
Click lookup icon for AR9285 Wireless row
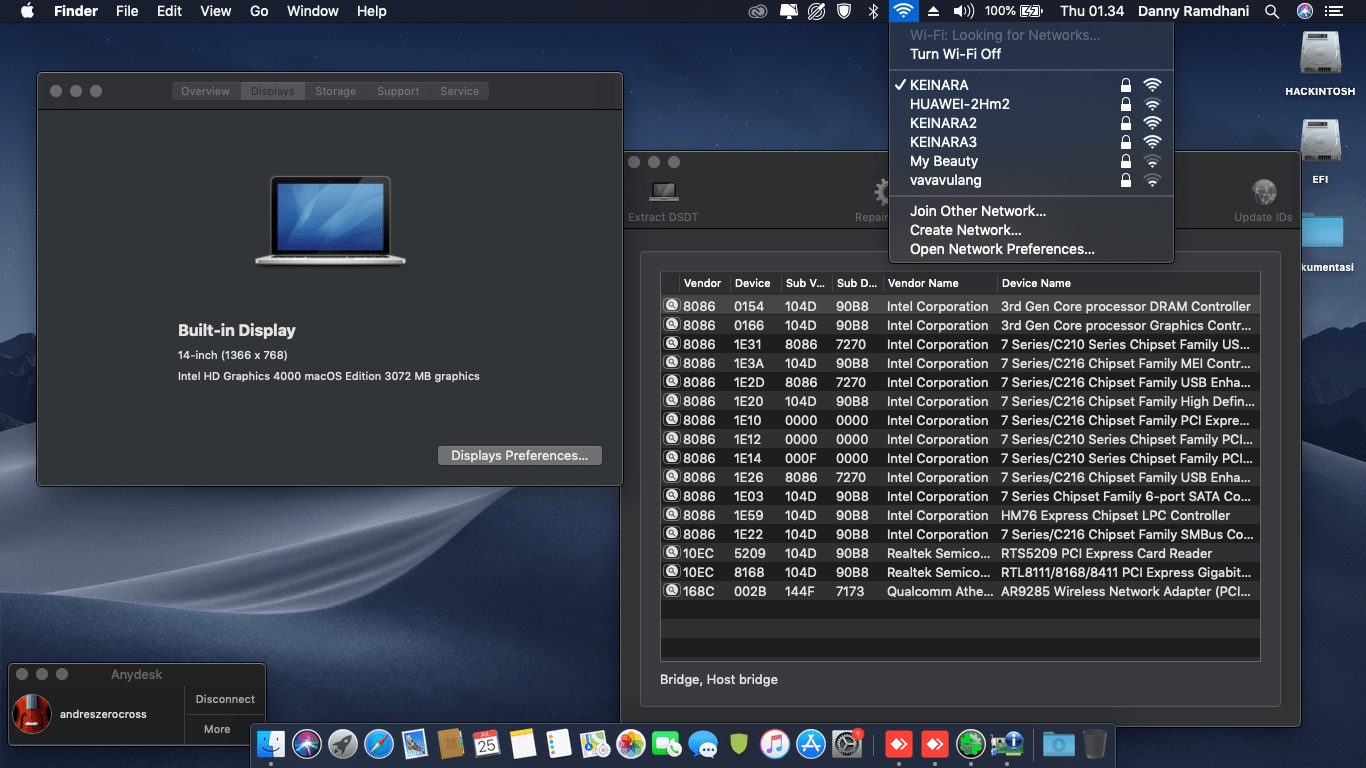[672, 591]
